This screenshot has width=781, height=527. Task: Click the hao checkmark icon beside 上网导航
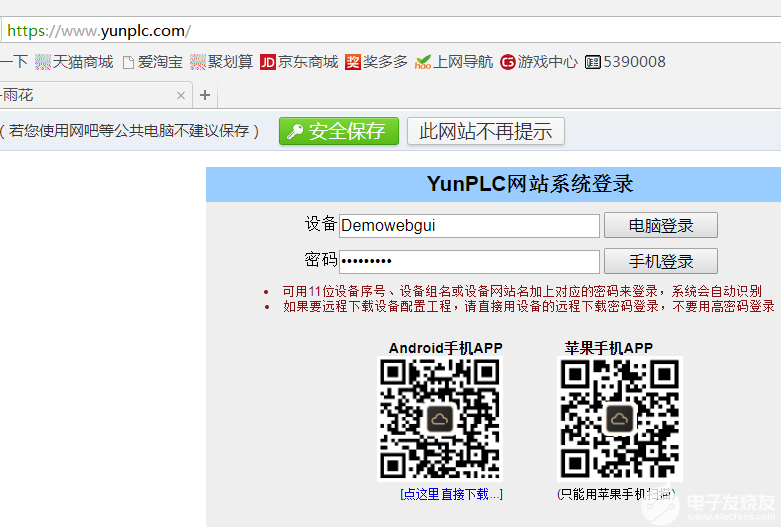click(x=423, y=62)
